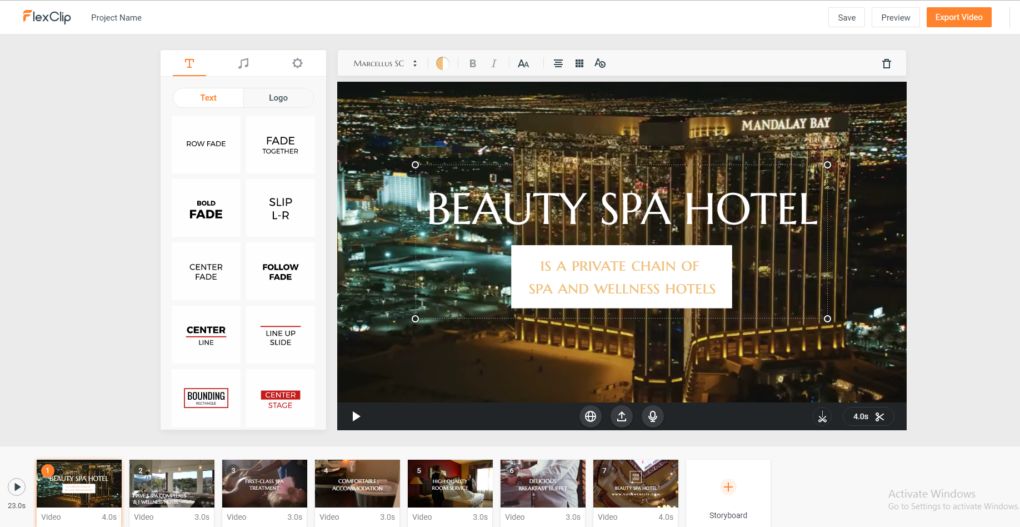Open the text color swatch
This screenshot has width=1020, height=527.
442,63
